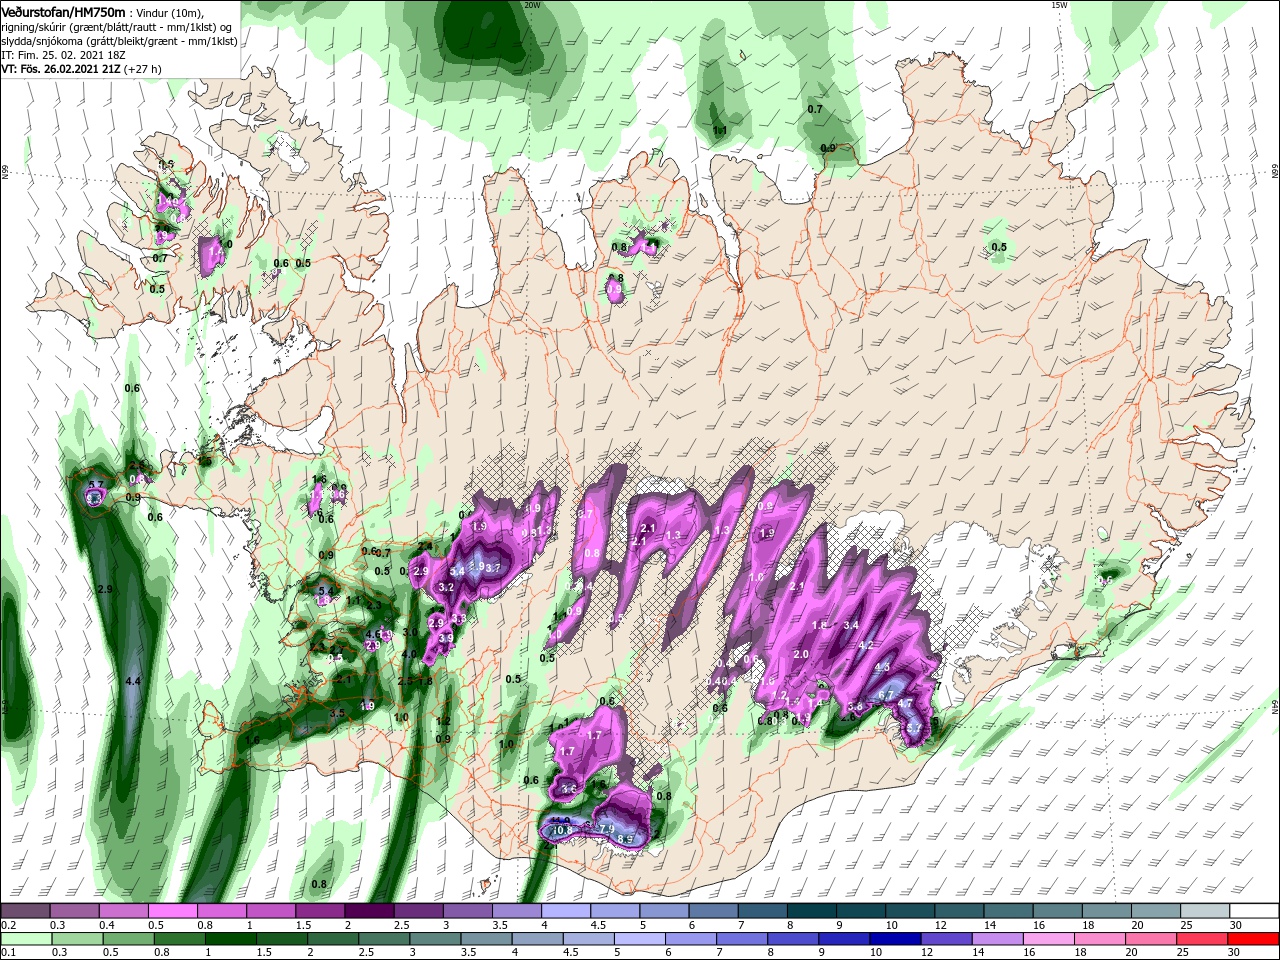Select the "7.9" precipitation value on map
Image resolution: width=1280 pixels, height=960 pixels.
(x=606, y=829)
